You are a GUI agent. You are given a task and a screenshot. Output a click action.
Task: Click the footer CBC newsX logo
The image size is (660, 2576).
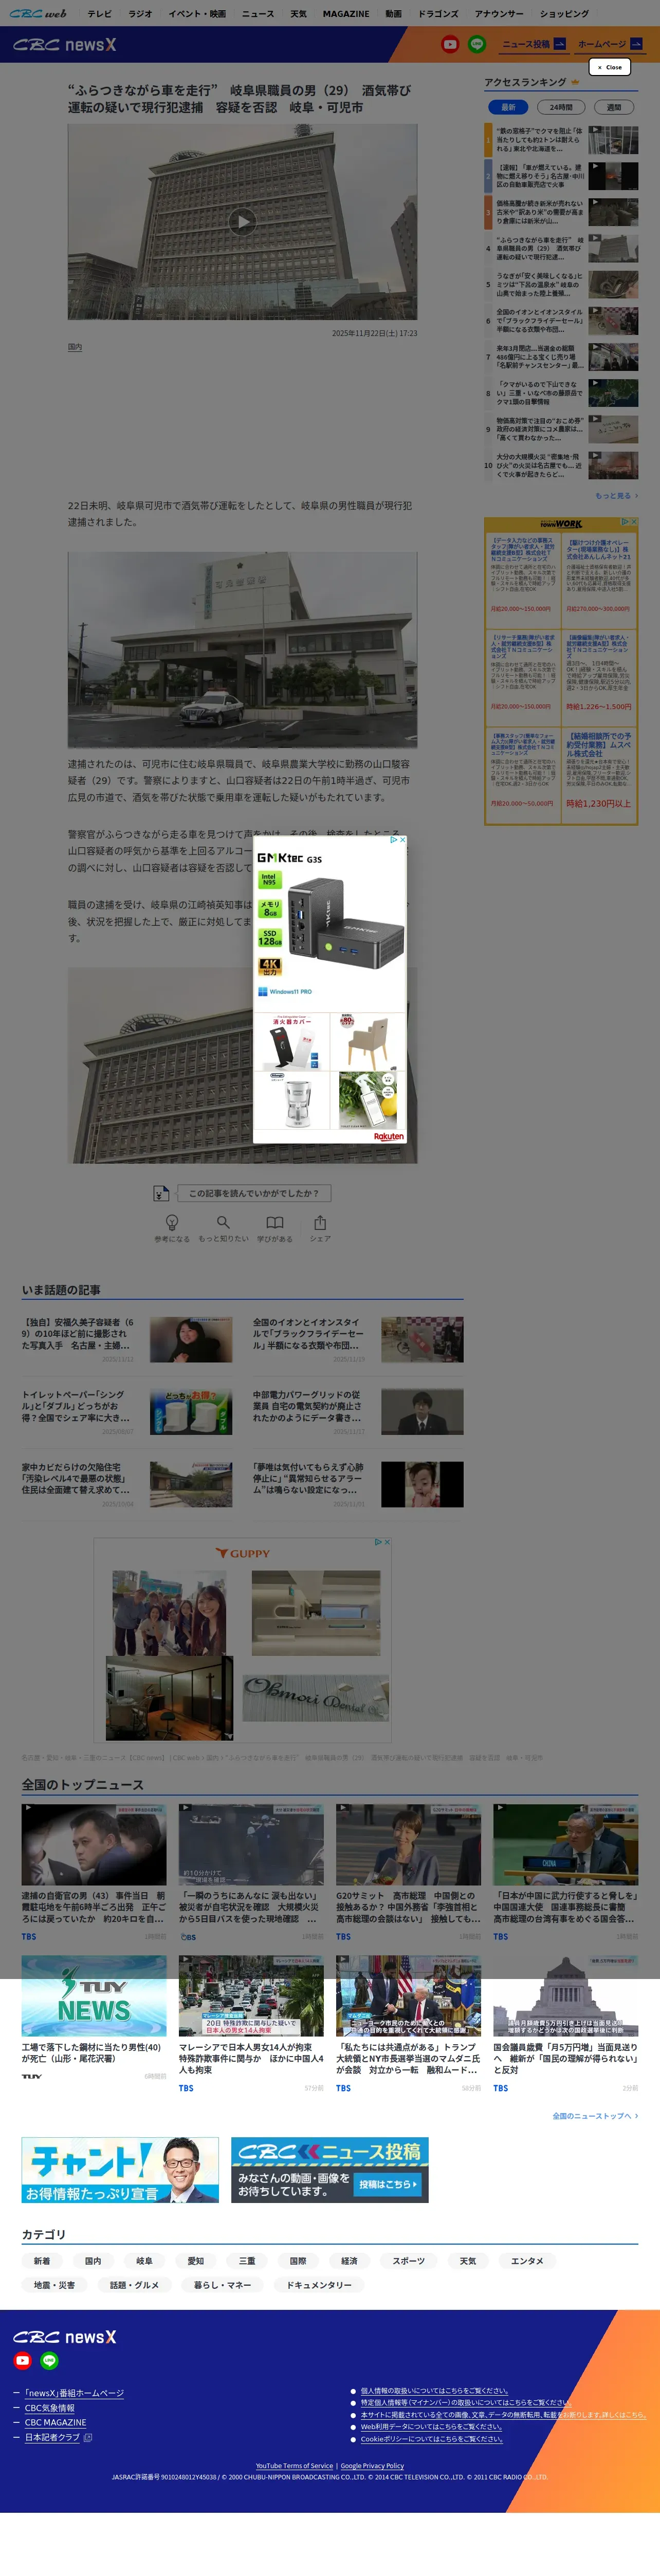pos(64,2336)
